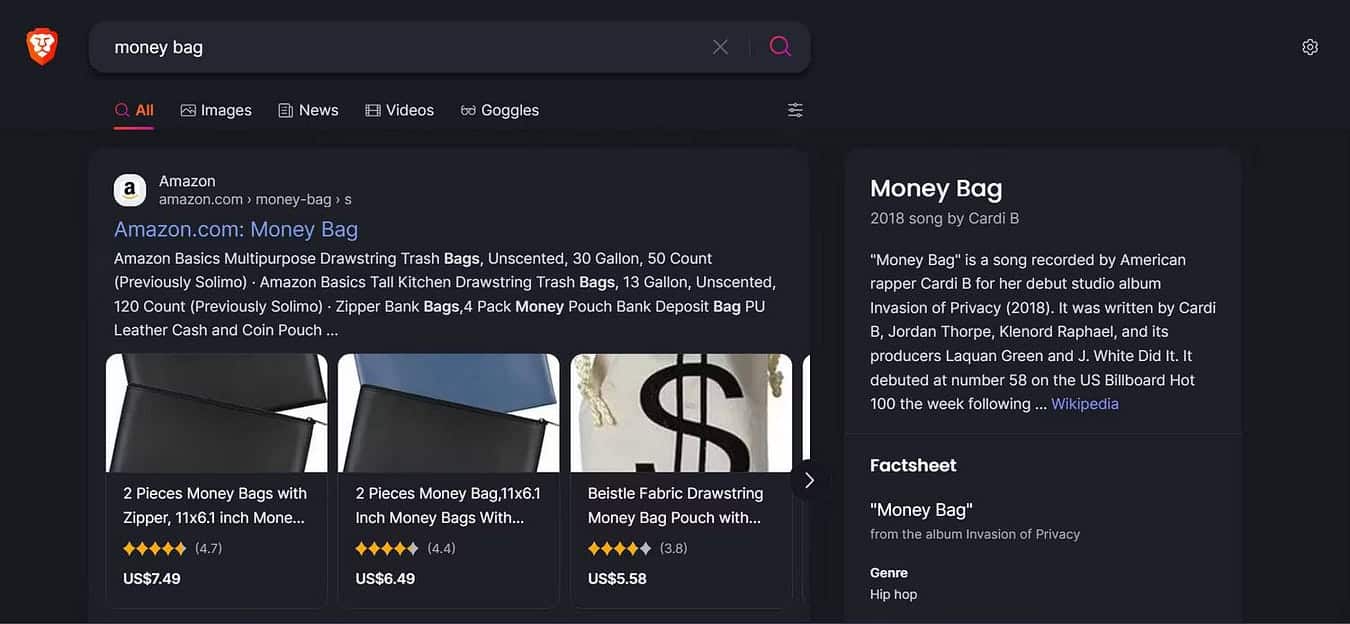Image resolution: width=1350 pixels, height=624 pixels.
Task: Switch to Images tab
Action: point(216,110)
